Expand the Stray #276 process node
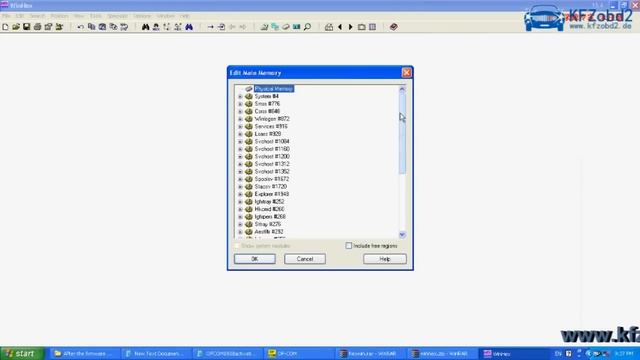640x360 pixels. click(x=240, y=224)
